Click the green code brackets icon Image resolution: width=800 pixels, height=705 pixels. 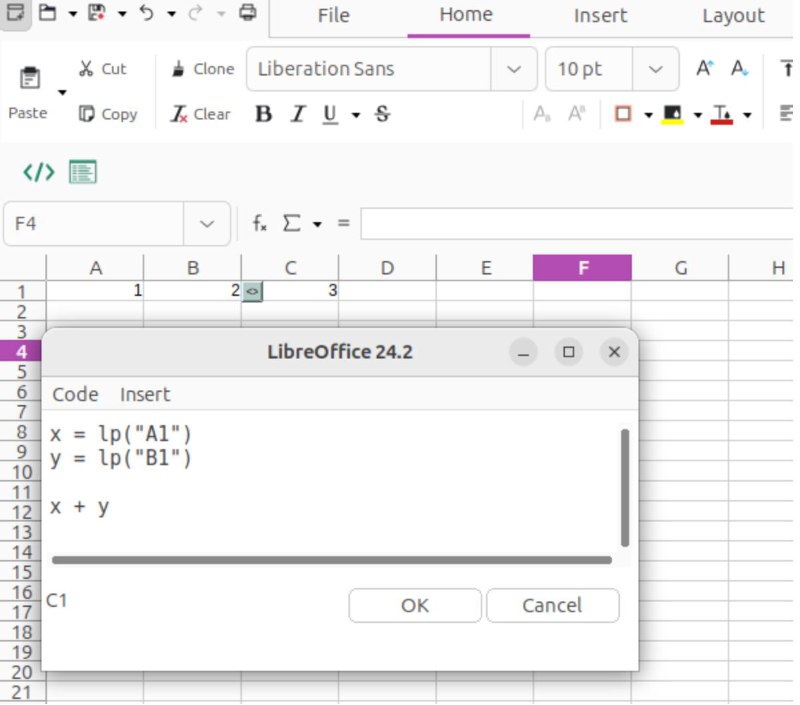pos(39,172)
